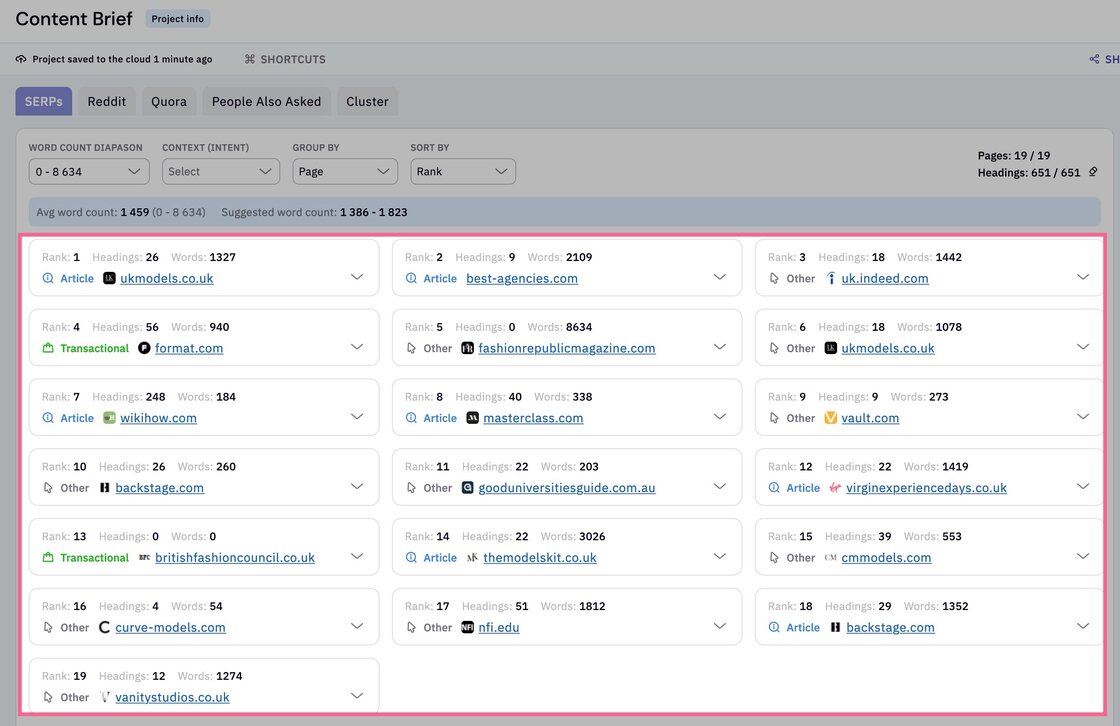Select the SERPs tab
The image size is (1120, 726).
click(x=44, y=101)
